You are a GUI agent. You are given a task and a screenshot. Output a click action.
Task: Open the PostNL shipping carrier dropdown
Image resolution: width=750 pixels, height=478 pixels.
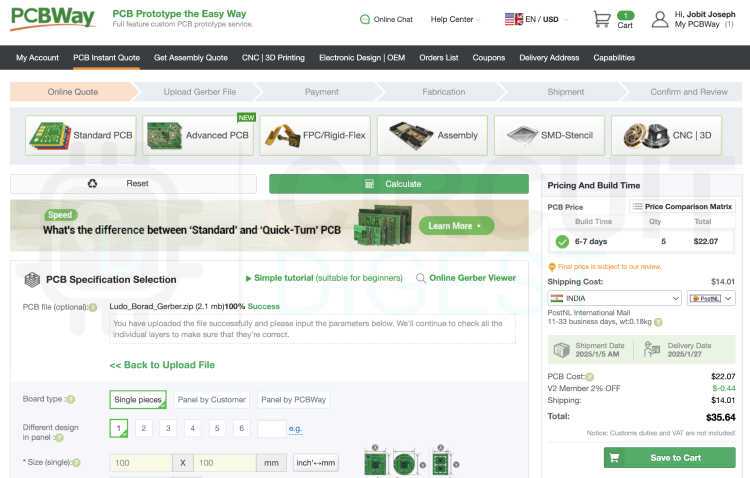click(711, 299)
